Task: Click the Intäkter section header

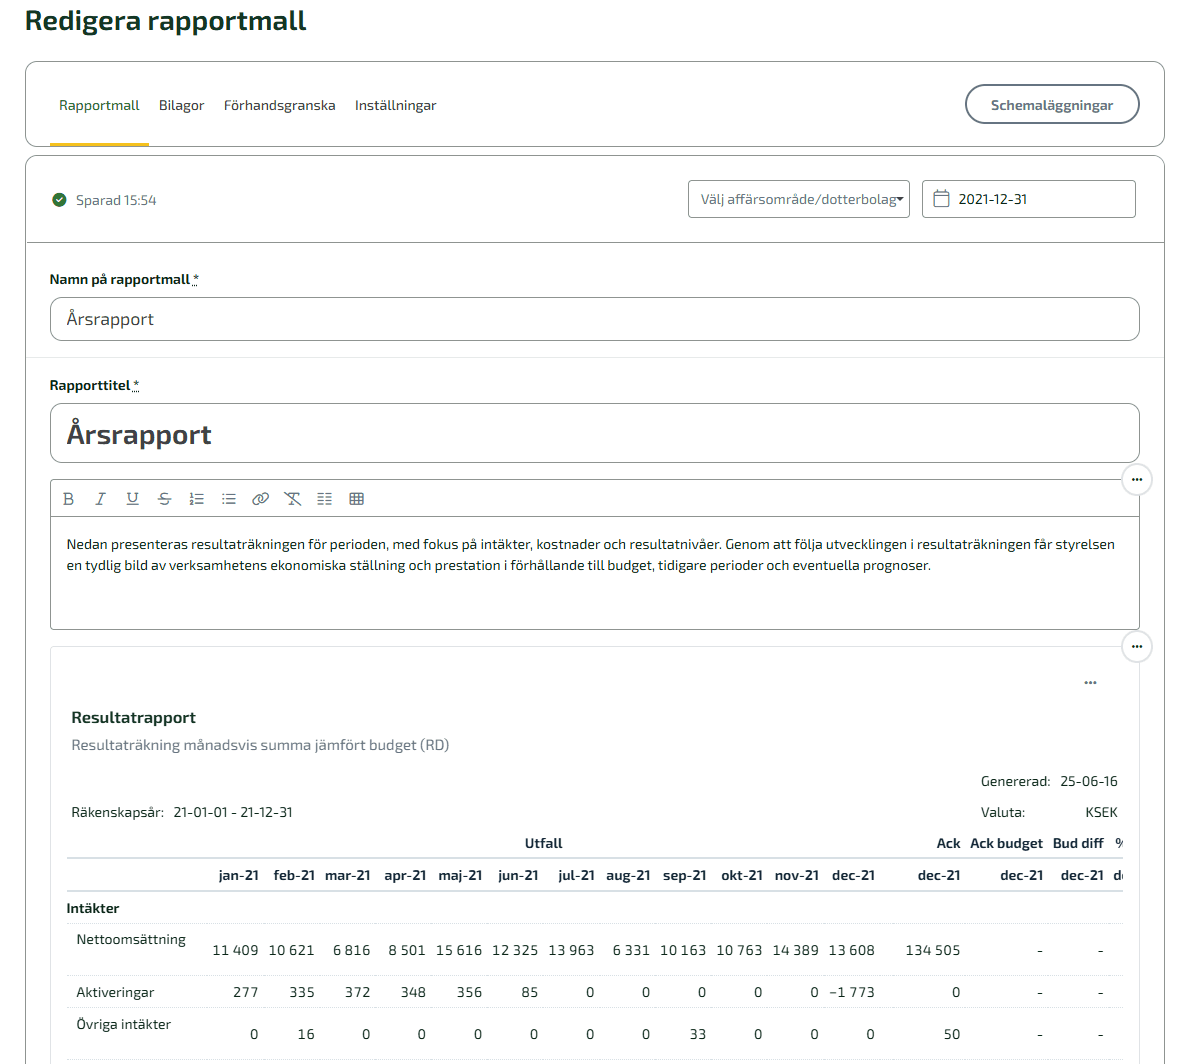Action: [92, 908]
